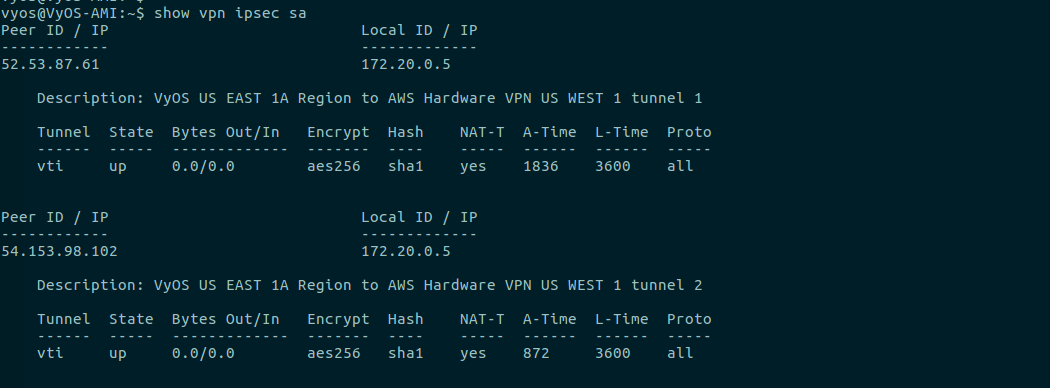The width and height of the screenshot is (1050, 388).
Task: Click the first aes256 encrypt value
Action: pyautogui.click(x=333, y=166)
